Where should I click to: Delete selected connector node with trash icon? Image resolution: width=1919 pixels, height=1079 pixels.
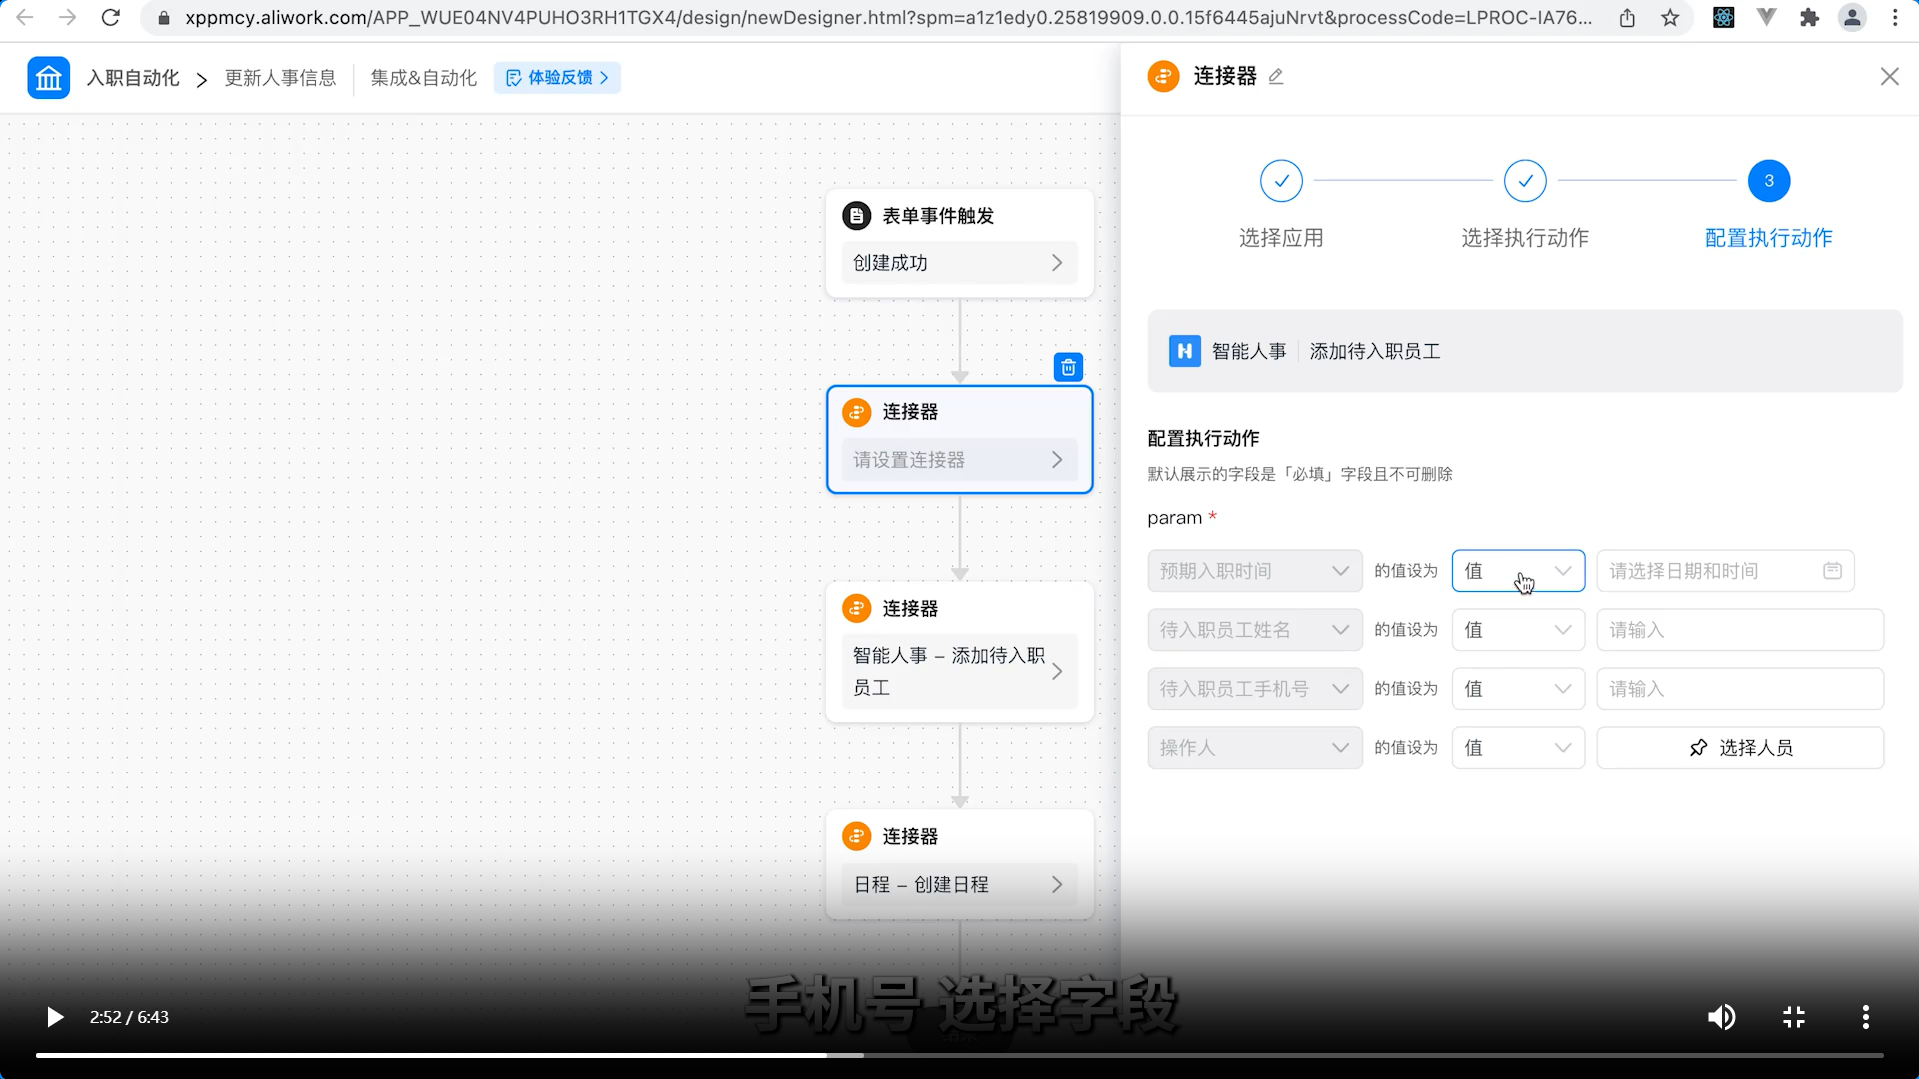point(1068,367)
